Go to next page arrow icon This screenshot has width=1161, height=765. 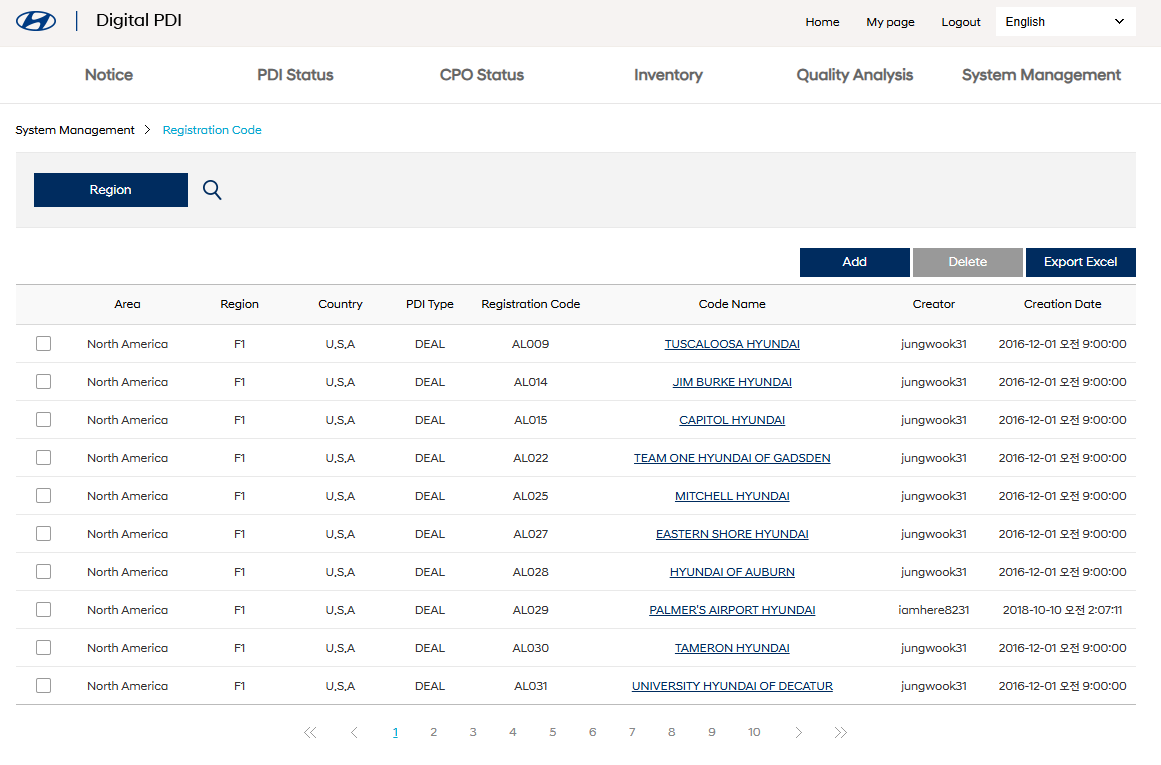pos(798,732)
